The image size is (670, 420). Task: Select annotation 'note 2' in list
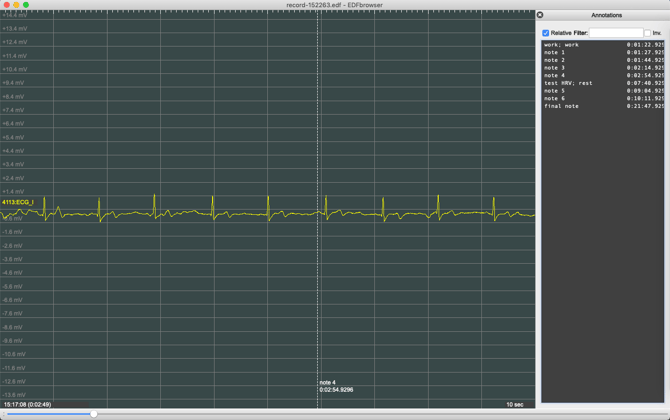555,60
